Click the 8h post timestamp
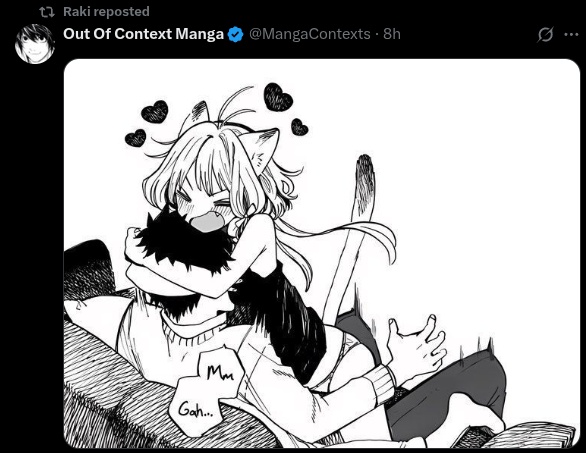The width and height of the screenshot is (586, 453). 392,34
